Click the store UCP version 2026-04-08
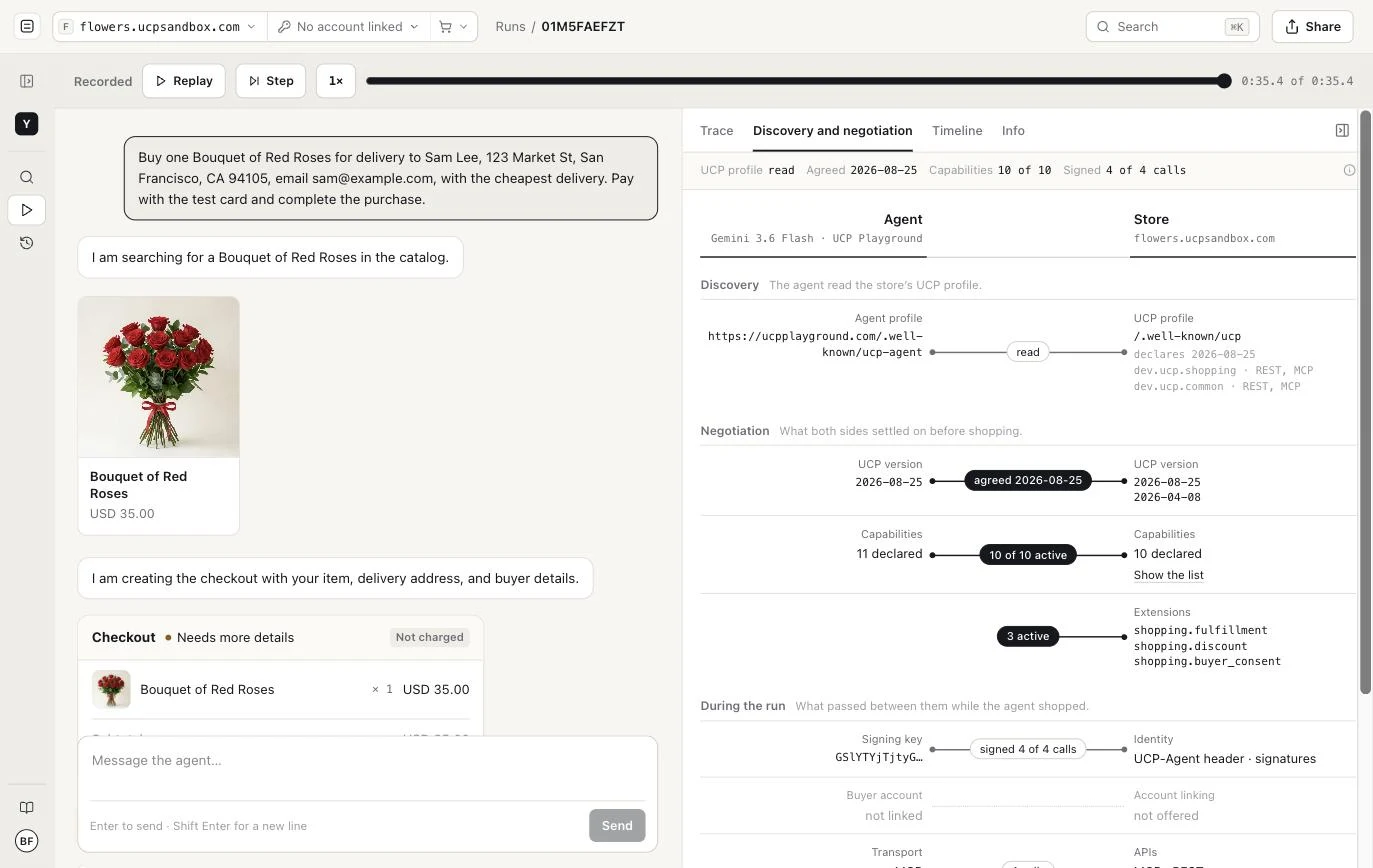 (x=1167, y=497)
